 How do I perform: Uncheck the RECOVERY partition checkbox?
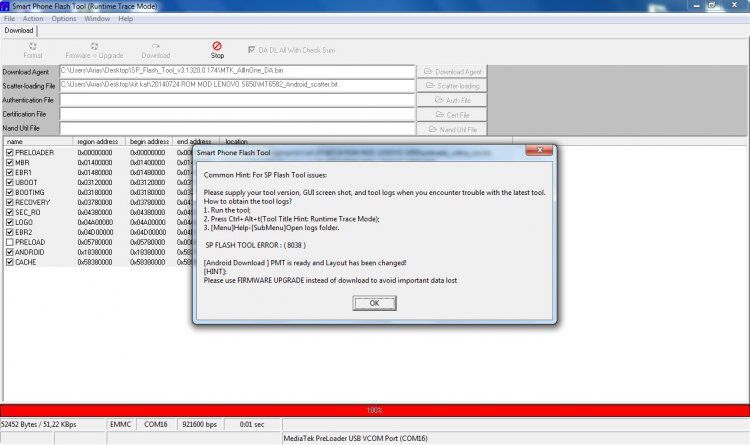(10, 202)
